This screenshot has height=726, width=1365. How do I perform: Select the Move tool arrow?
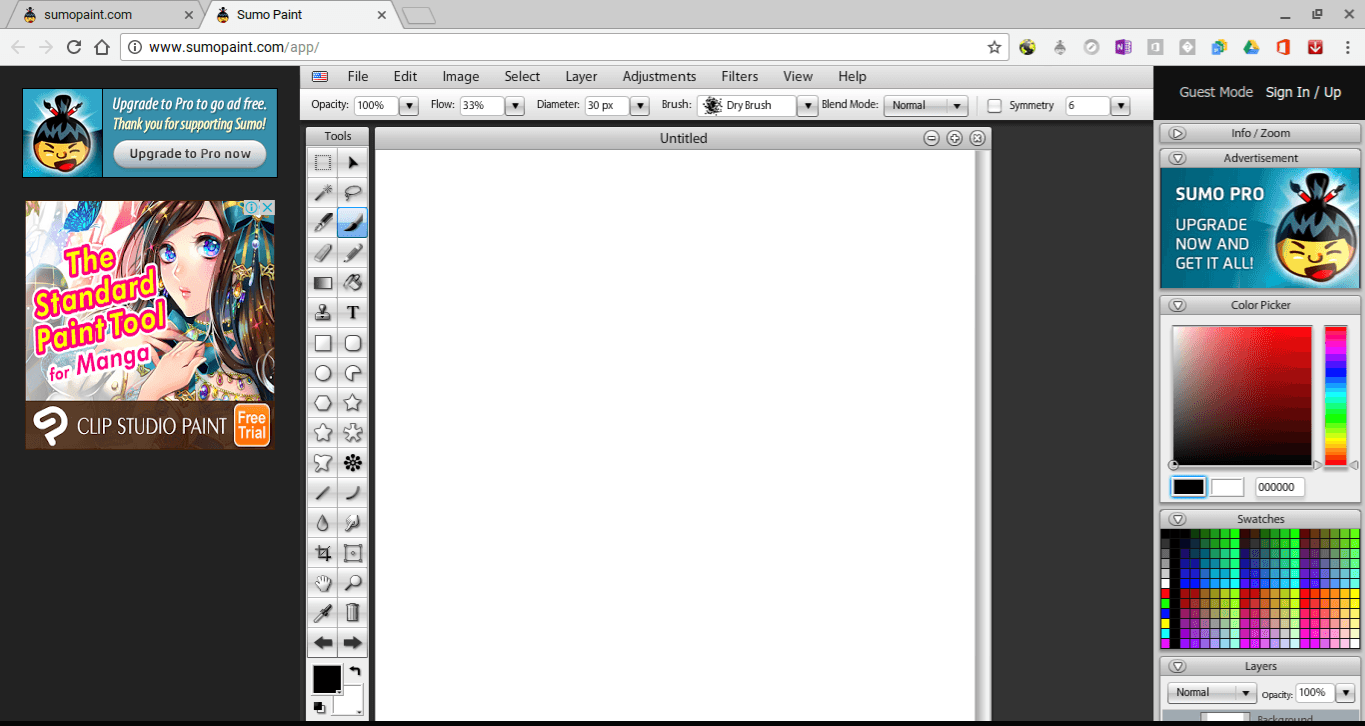click(353, 163)
